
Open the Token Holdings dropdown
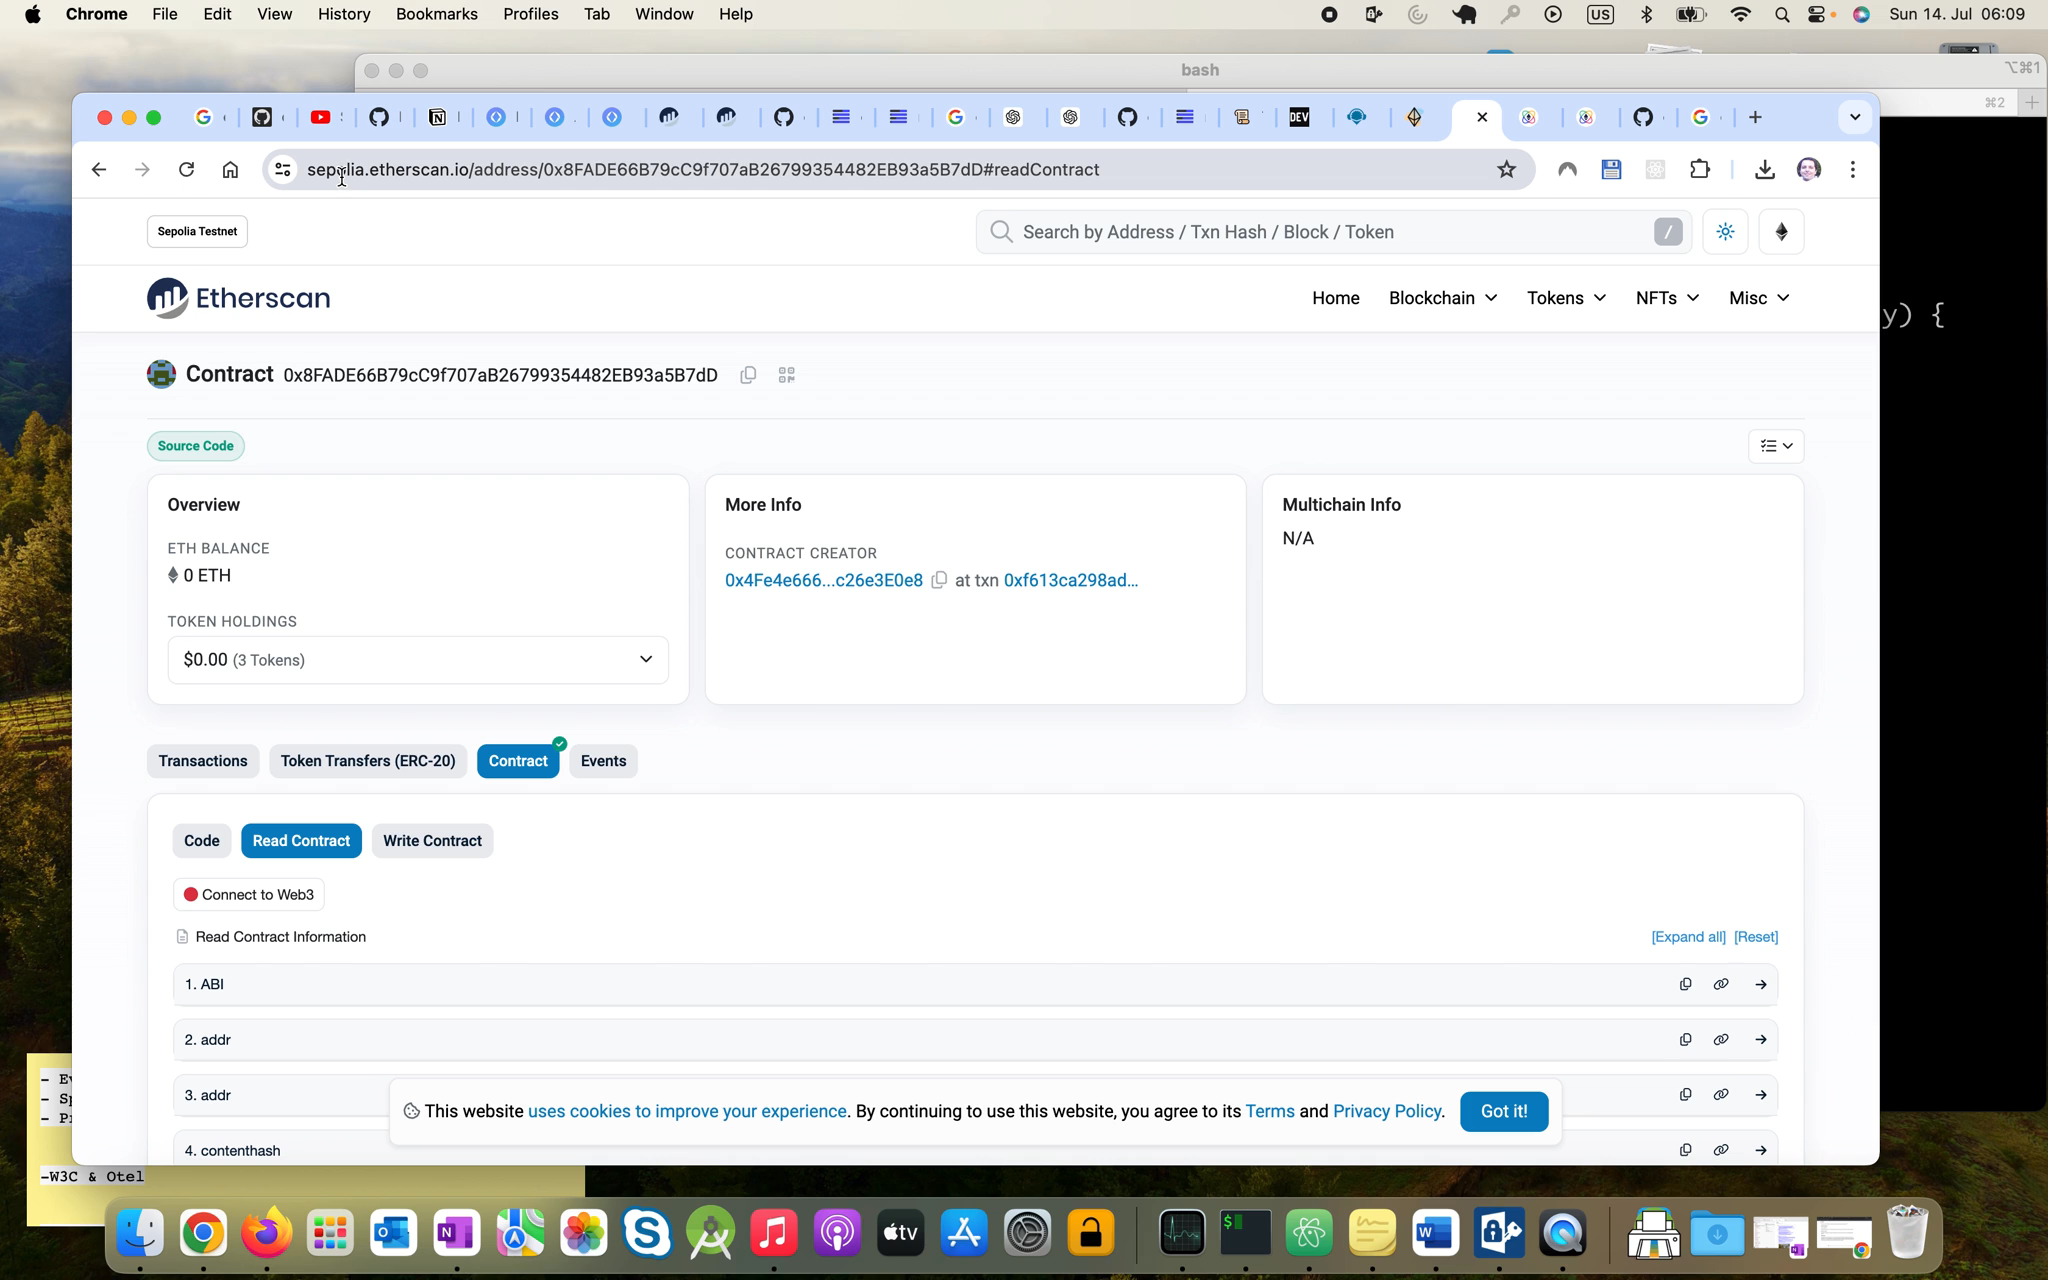pos(418,660)
